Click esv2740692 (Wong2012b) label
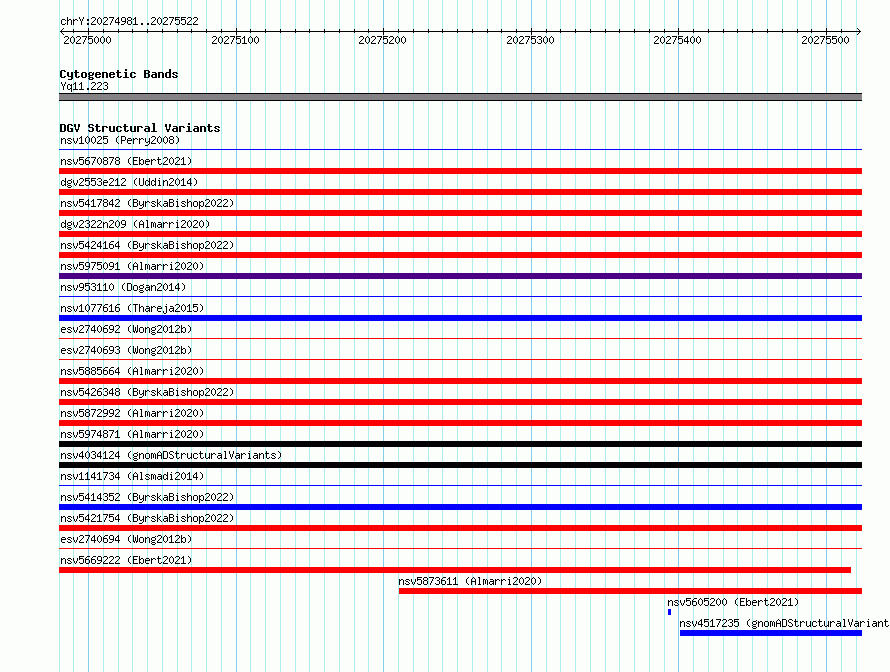The image size is (890, 672). pyautogui.click(x=126, y=329)
